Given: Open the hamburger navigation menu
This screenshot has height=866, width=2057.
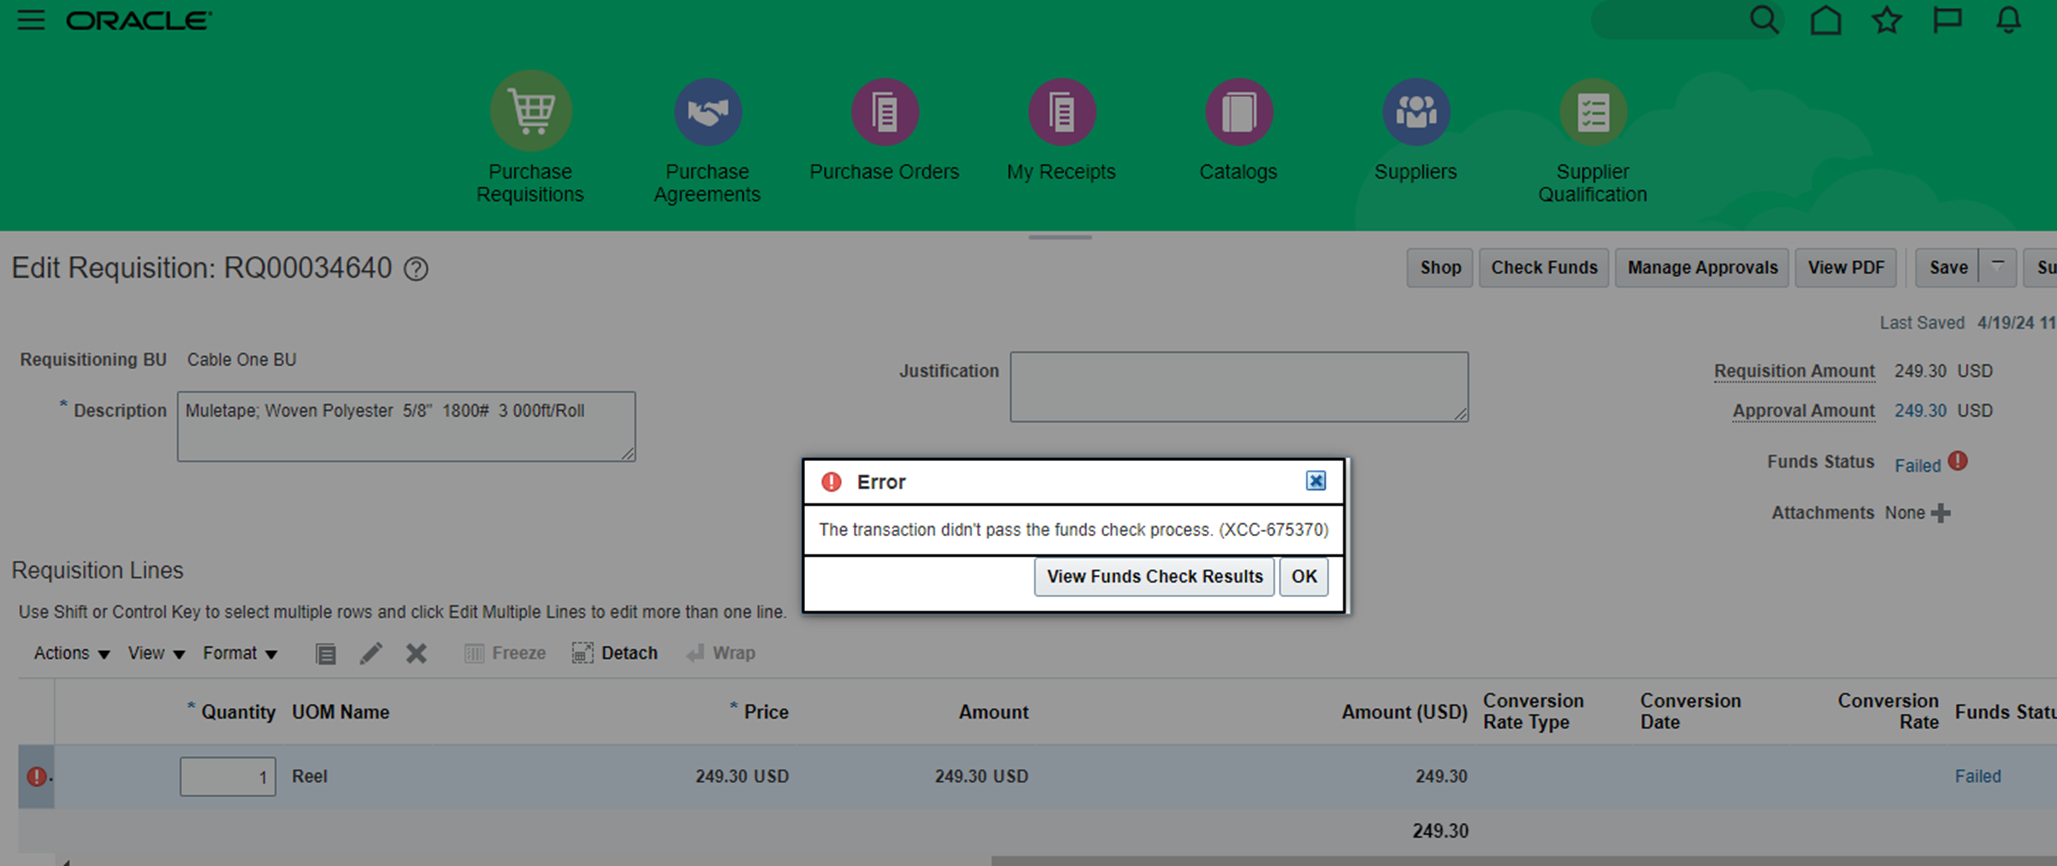Looking at the screenshot, I should (31, 20).
